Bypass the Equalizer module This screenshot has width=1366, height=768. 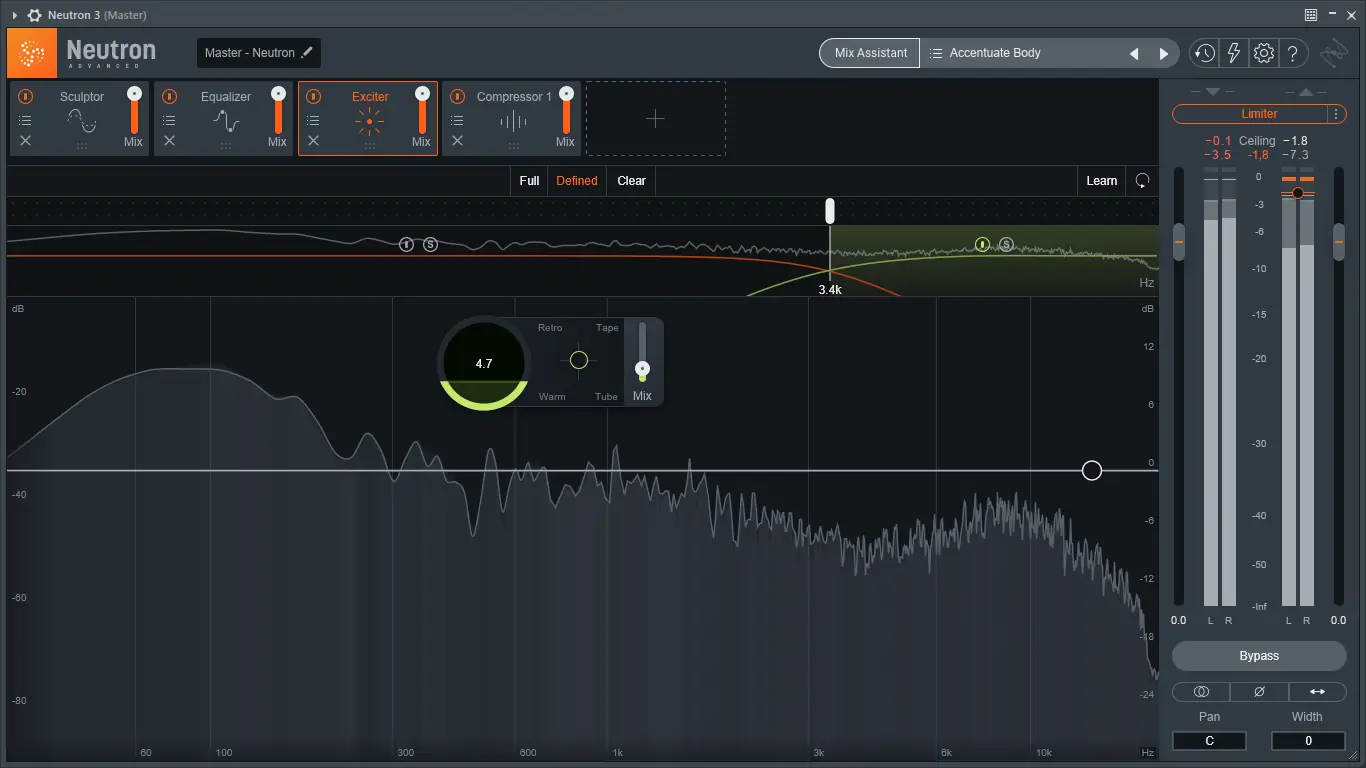169,97
